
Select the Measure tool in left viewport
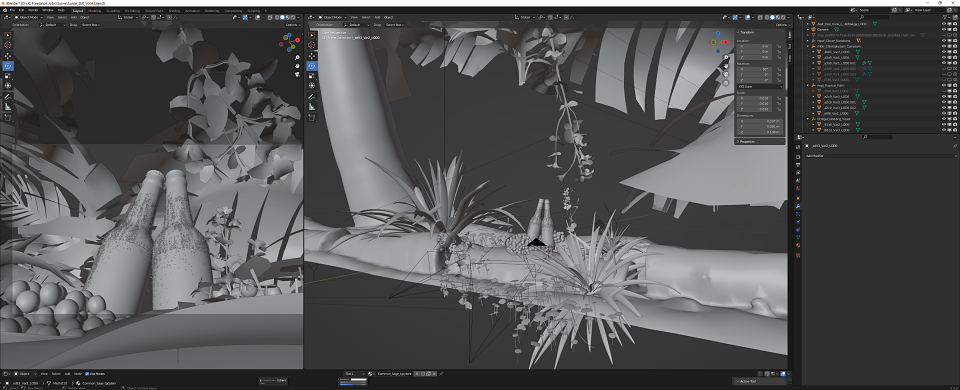tap(8, 106)
